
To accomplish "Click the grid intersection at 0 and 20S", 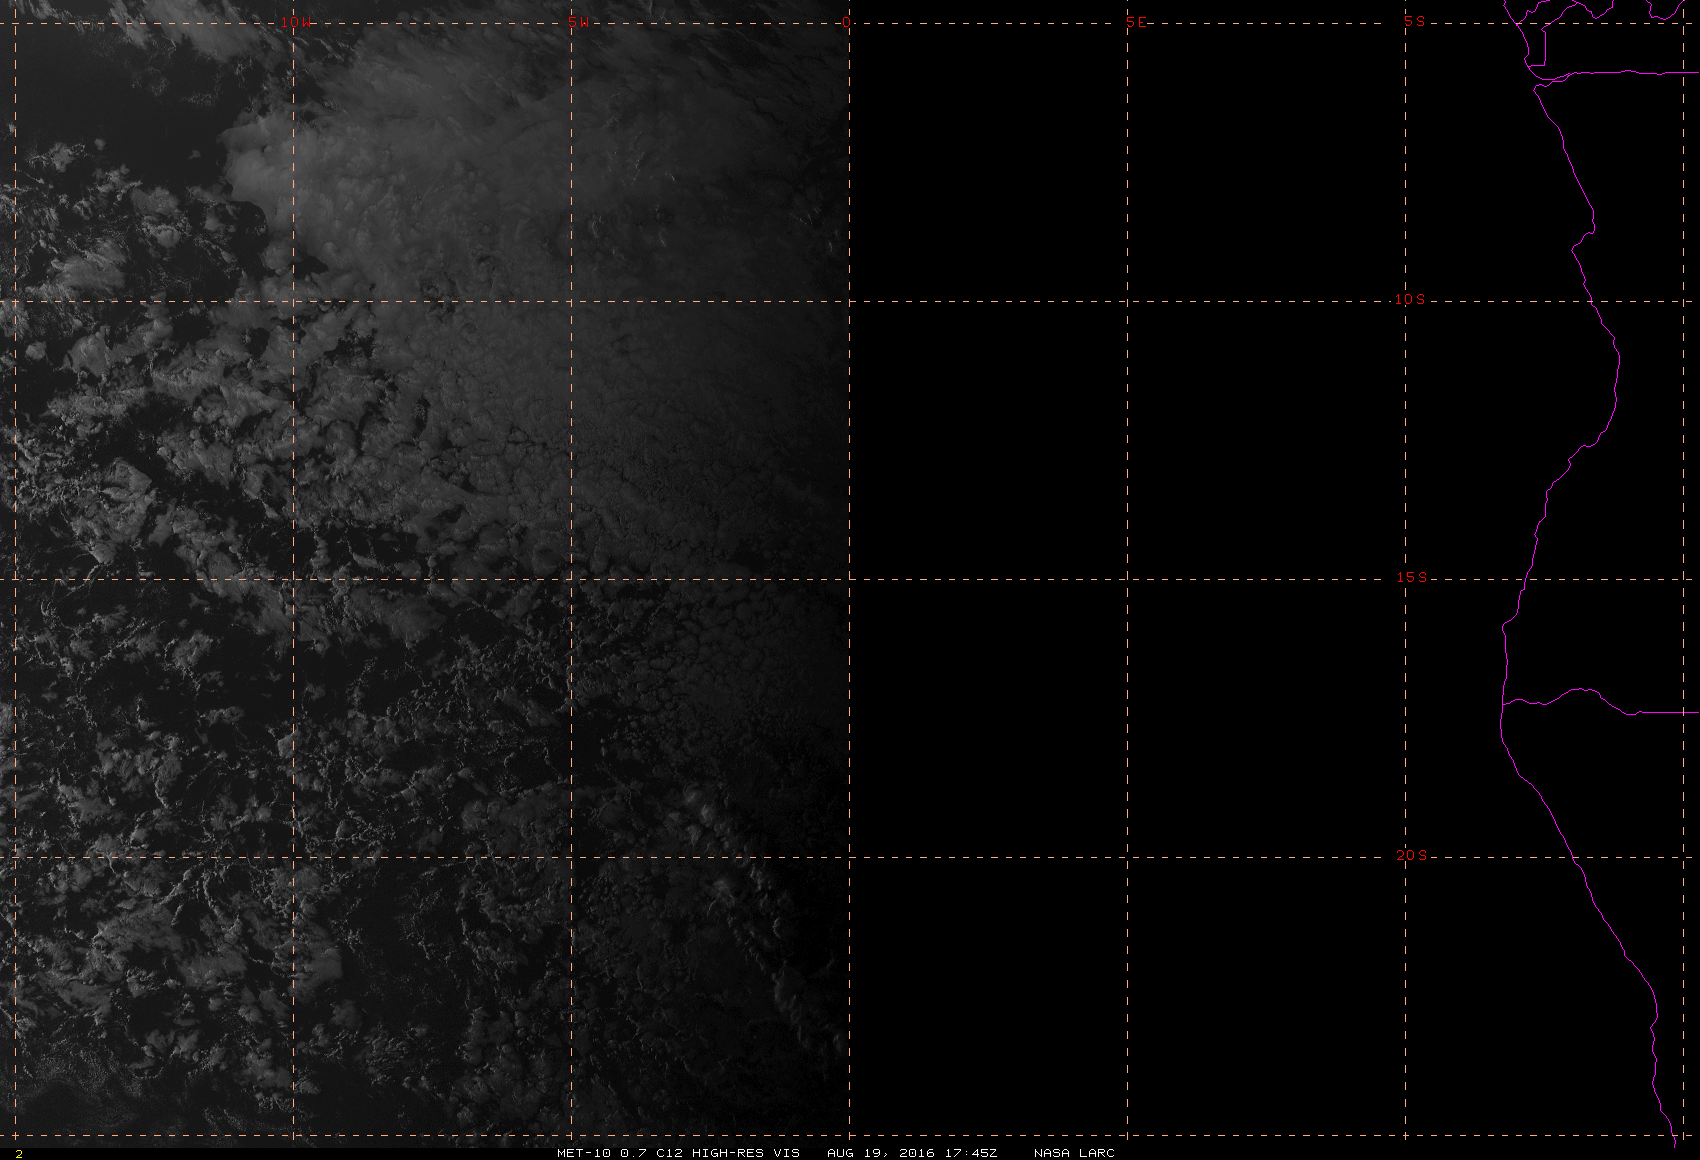I will [x=849, y=857].
